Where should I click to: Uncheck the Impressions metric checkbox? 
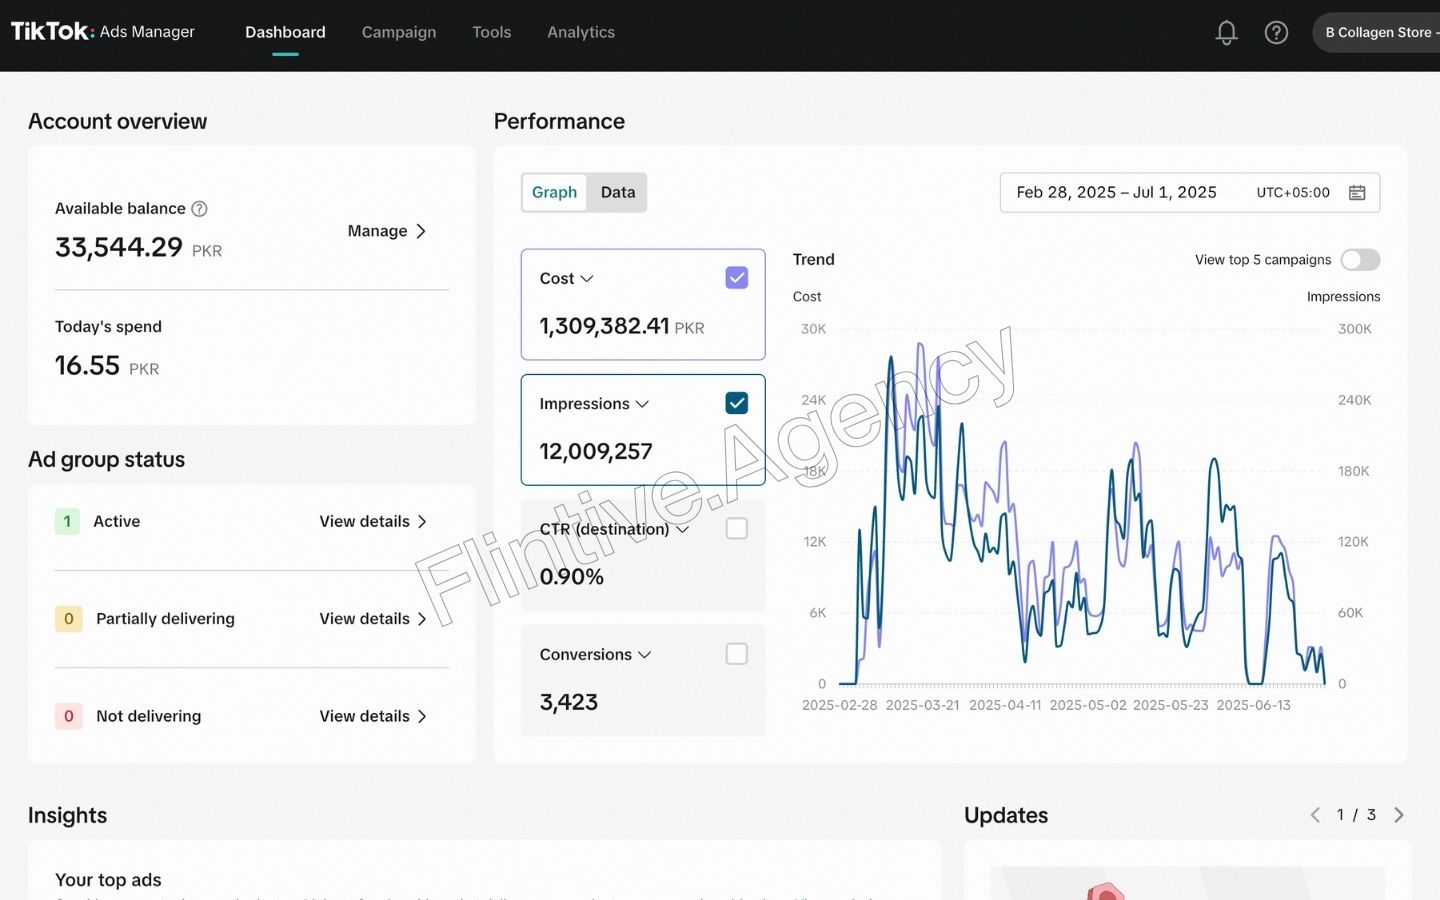(x=737, y=403)
